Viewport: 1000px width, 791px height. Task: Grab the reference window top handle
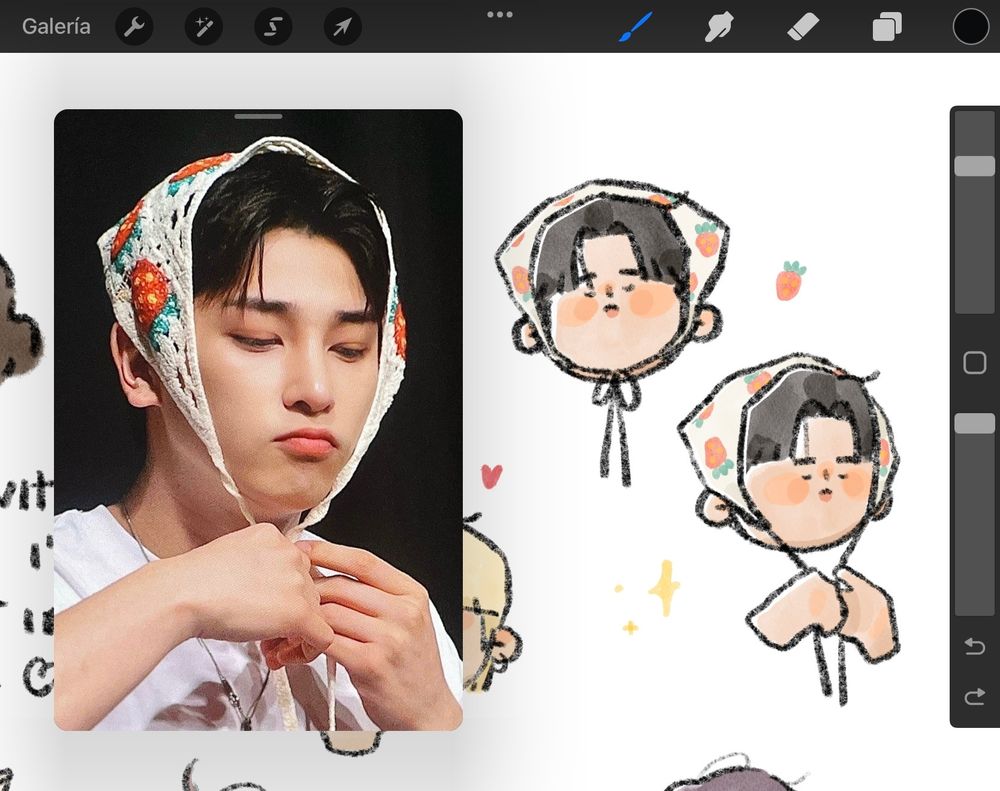[258, 116]
